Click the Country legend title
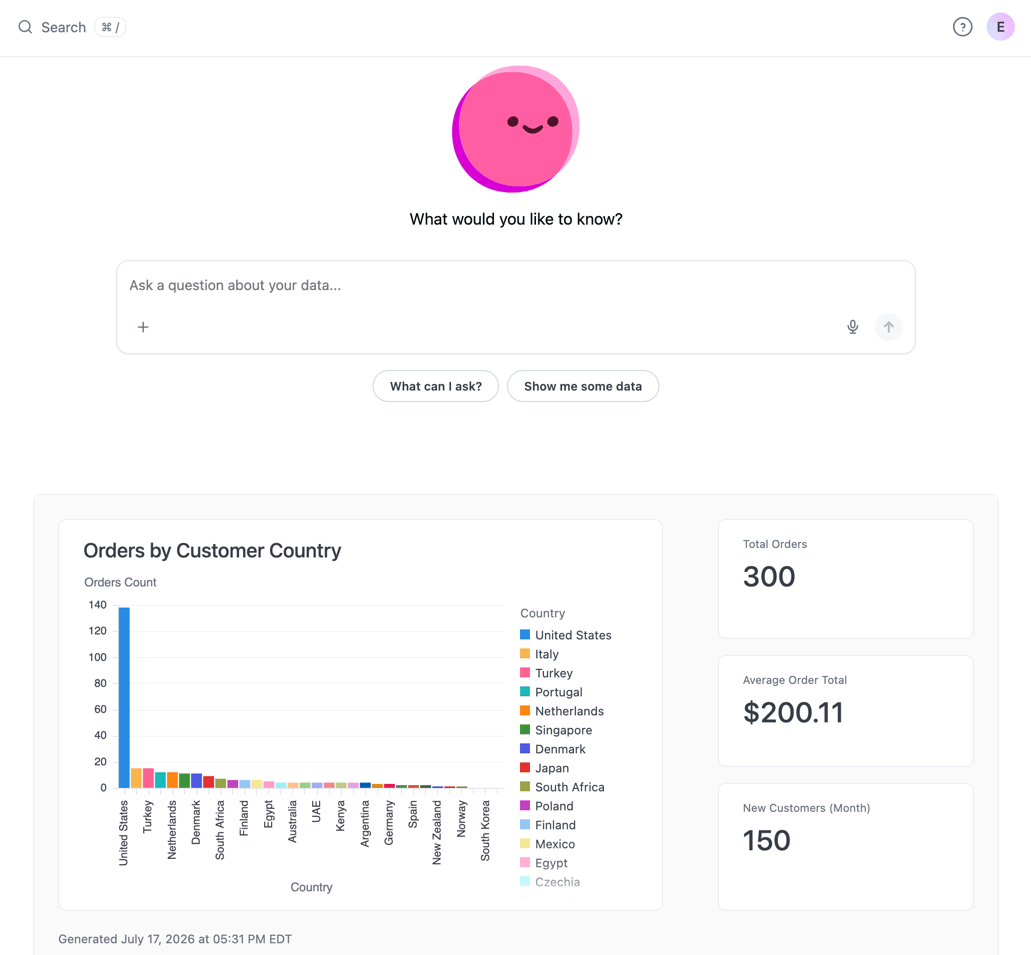This screenshot has width=1031, height=955. coord(542,614)
